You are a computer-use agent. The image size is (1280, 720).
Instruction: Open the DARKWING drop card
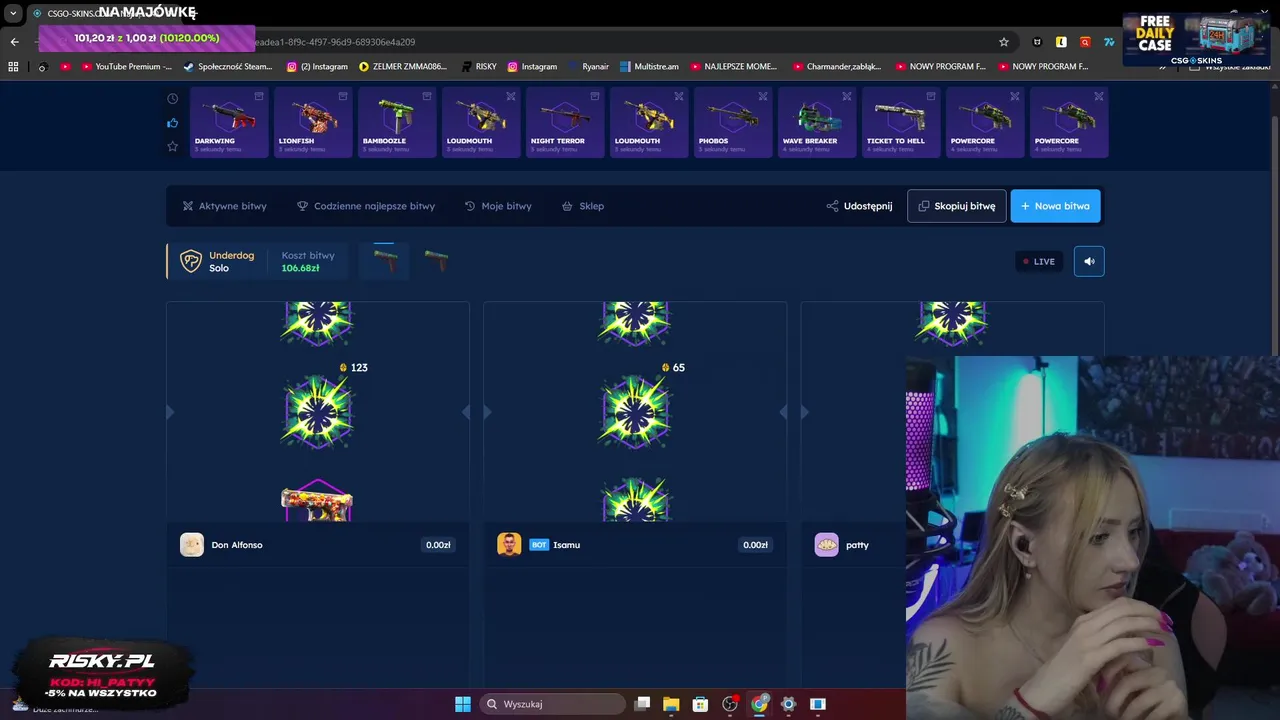229,122
